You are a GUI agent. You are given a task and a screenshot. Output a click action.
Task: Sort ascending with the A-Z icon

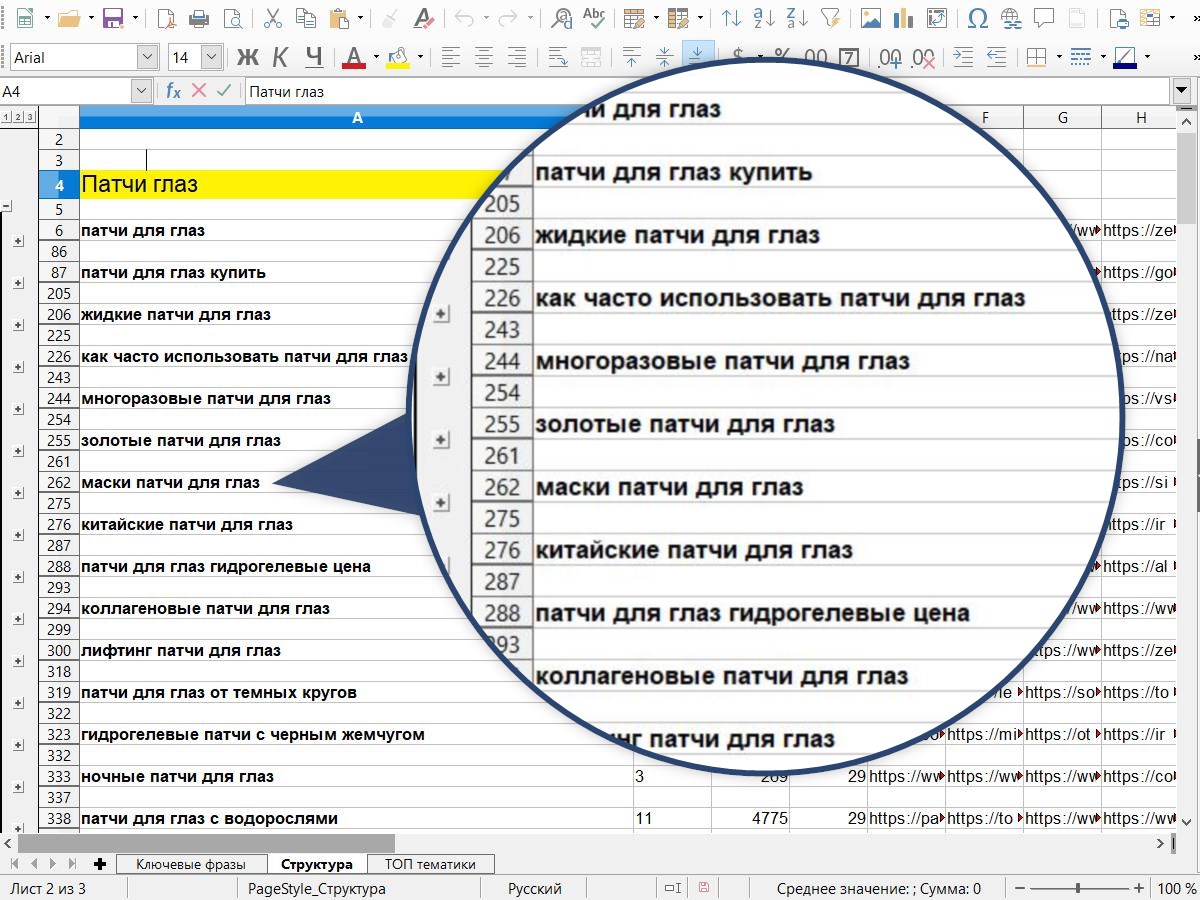tap(766, 18)
